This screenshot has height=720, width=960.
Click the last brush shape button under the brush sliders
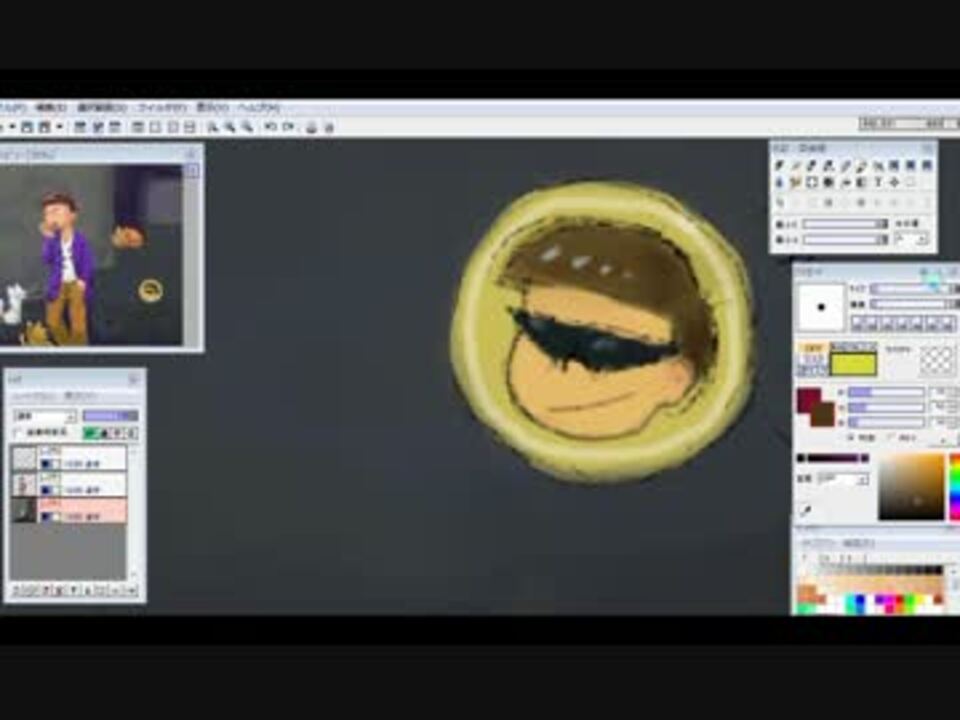coord(947,323)
